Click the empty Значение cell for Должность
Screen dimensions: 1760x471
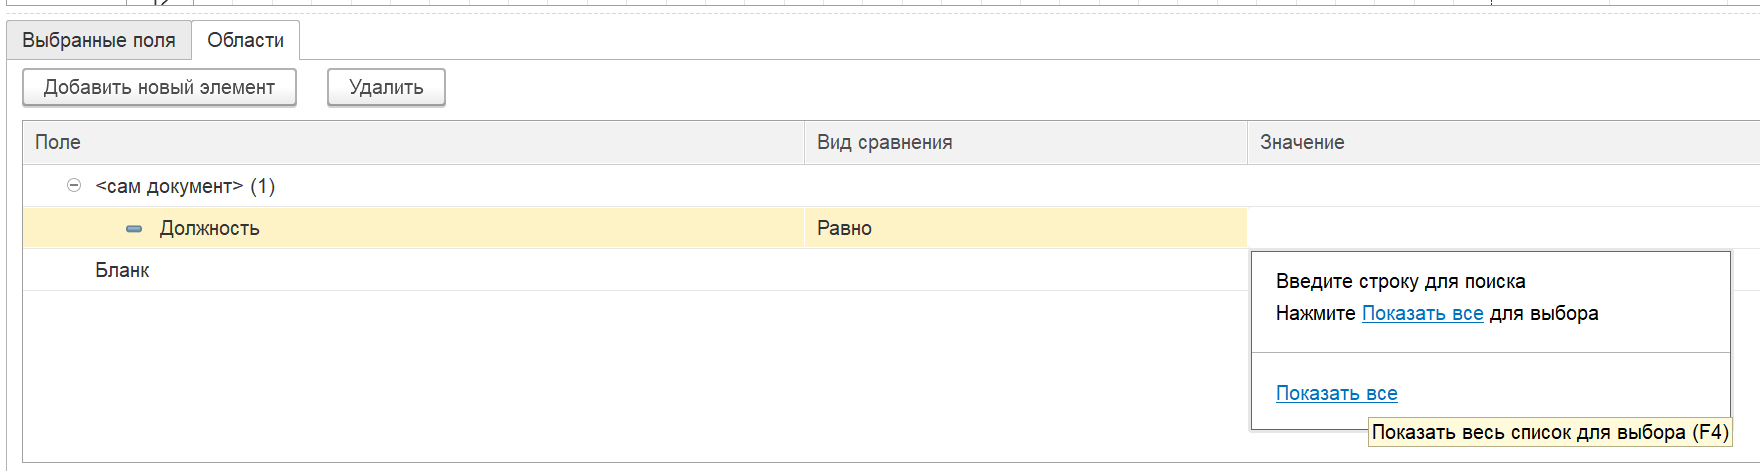1500,229
